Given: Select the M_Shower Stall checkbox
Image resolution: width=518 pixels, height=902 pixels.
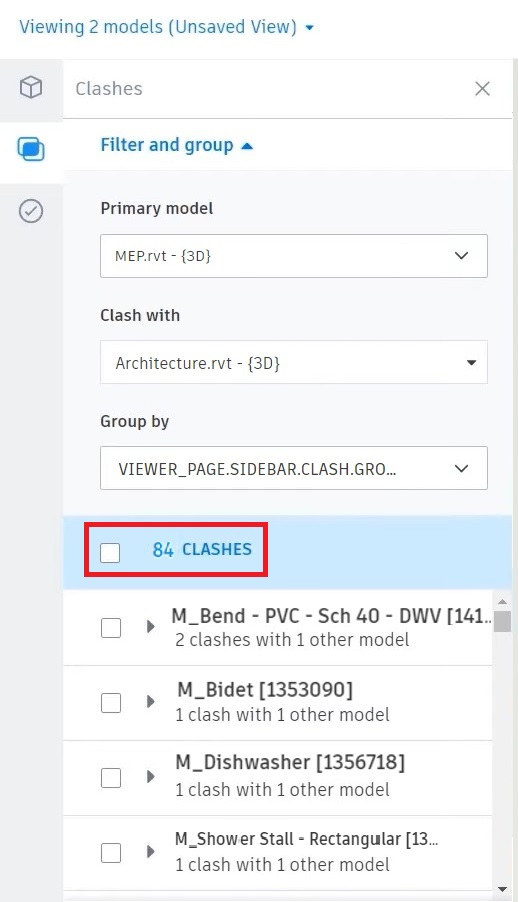Looking at the screenshot, I should 111,853.
